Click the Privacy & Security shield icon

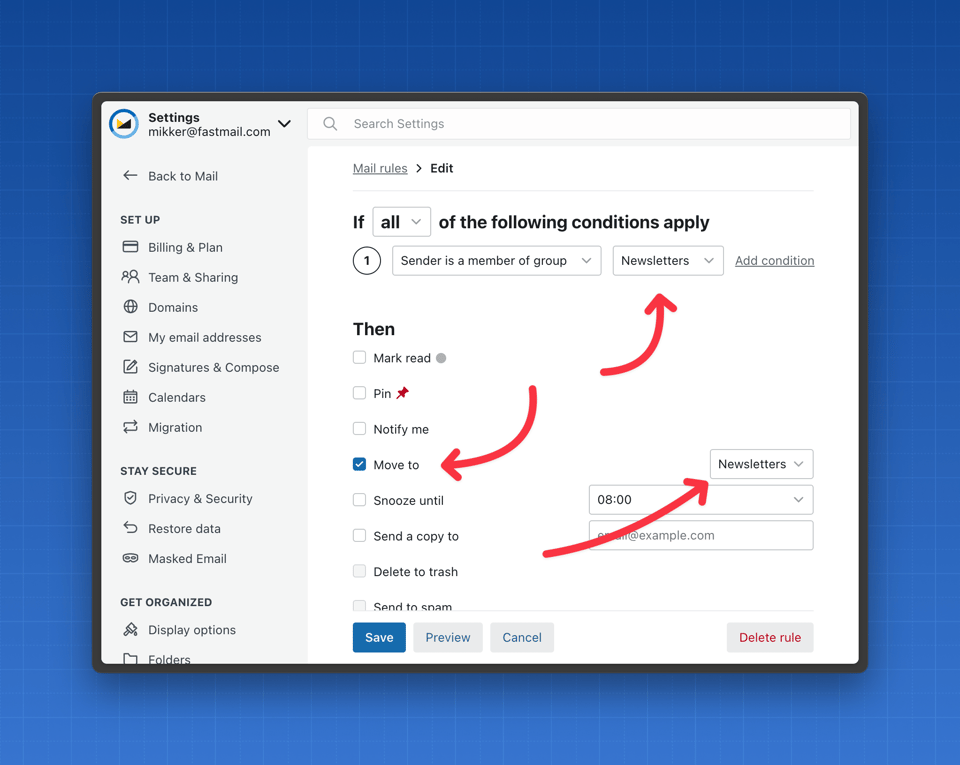130,498
